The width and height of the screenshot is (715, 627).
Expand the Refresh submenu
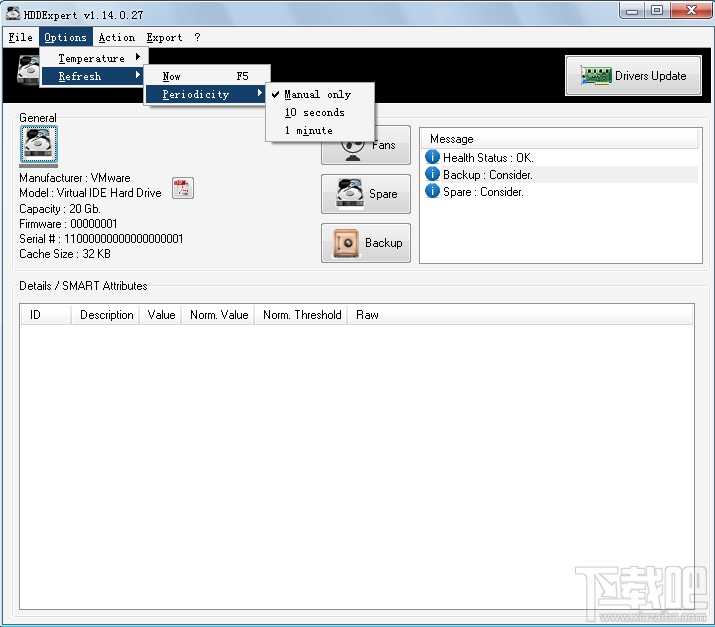click(94, 76)
